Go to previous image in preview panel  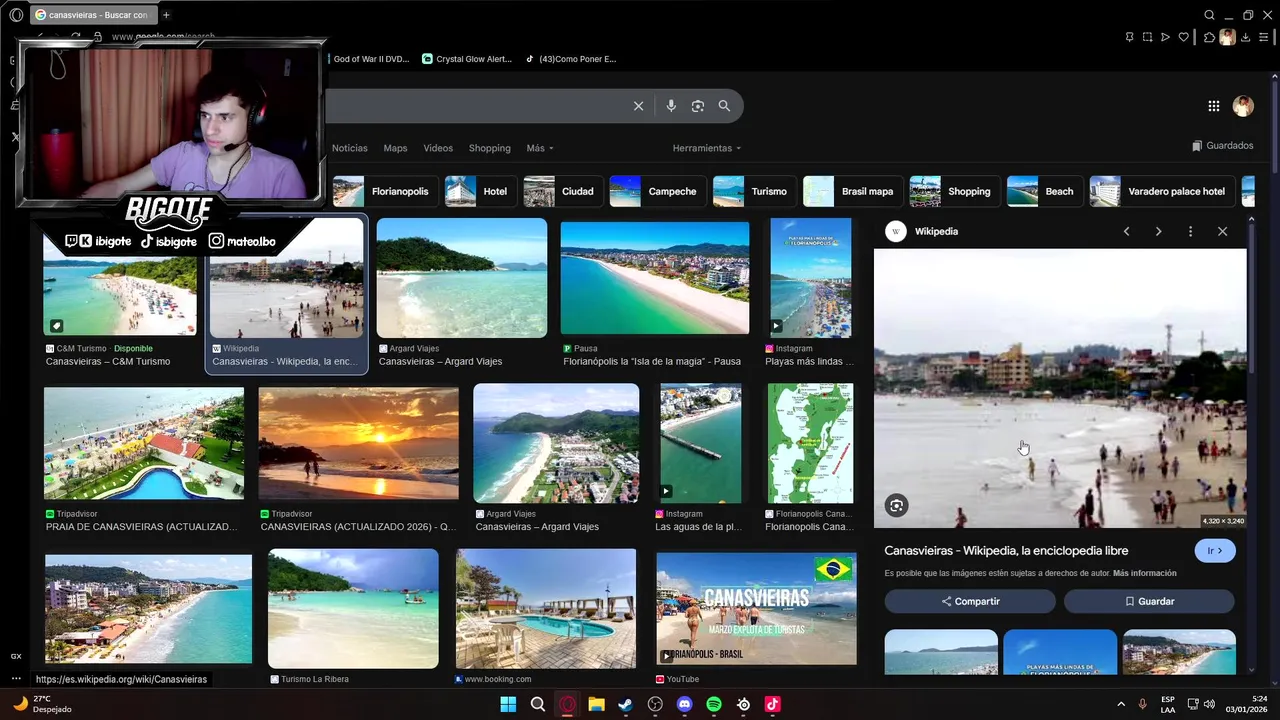tap(1126, 231)
